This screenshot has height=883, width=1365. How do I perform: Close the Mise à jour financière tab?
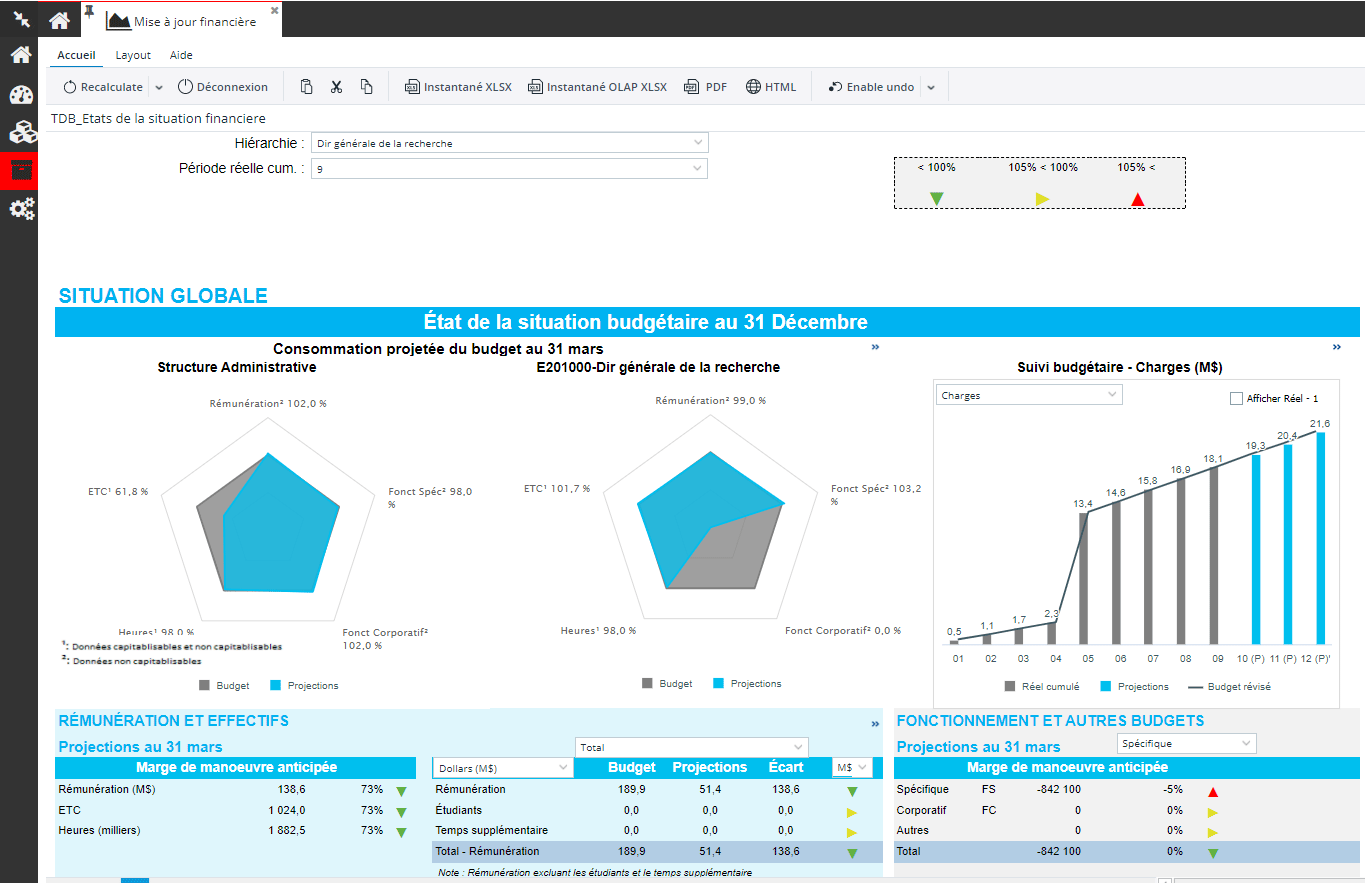coord(275,10)
